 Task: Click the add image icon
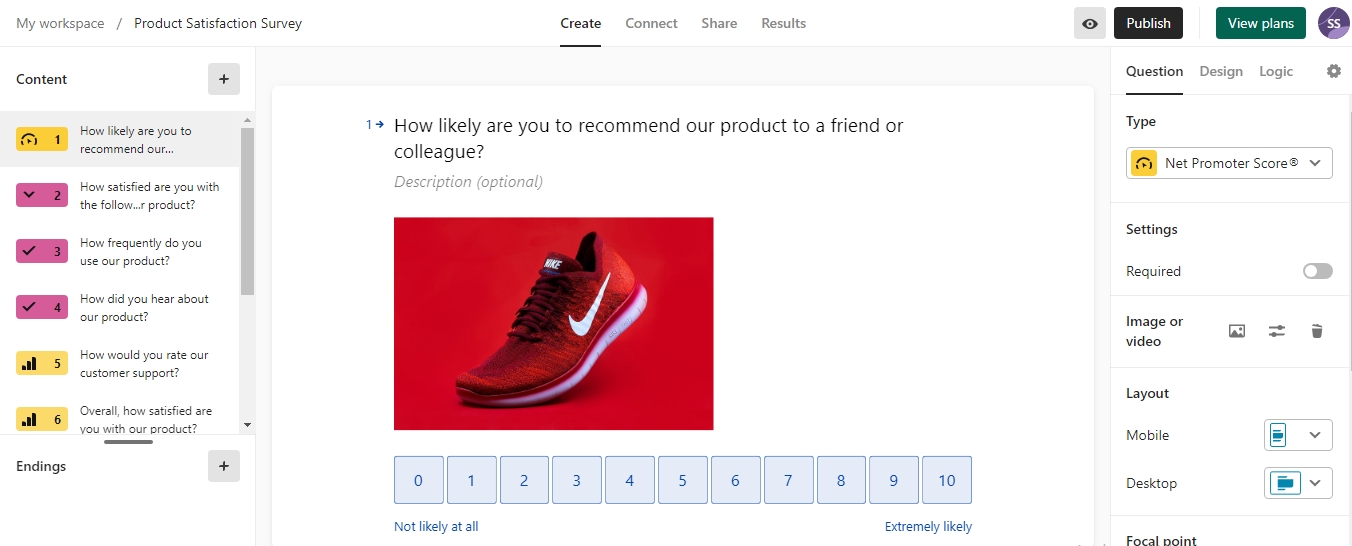pyautogui.click(x=1237, y=331)
